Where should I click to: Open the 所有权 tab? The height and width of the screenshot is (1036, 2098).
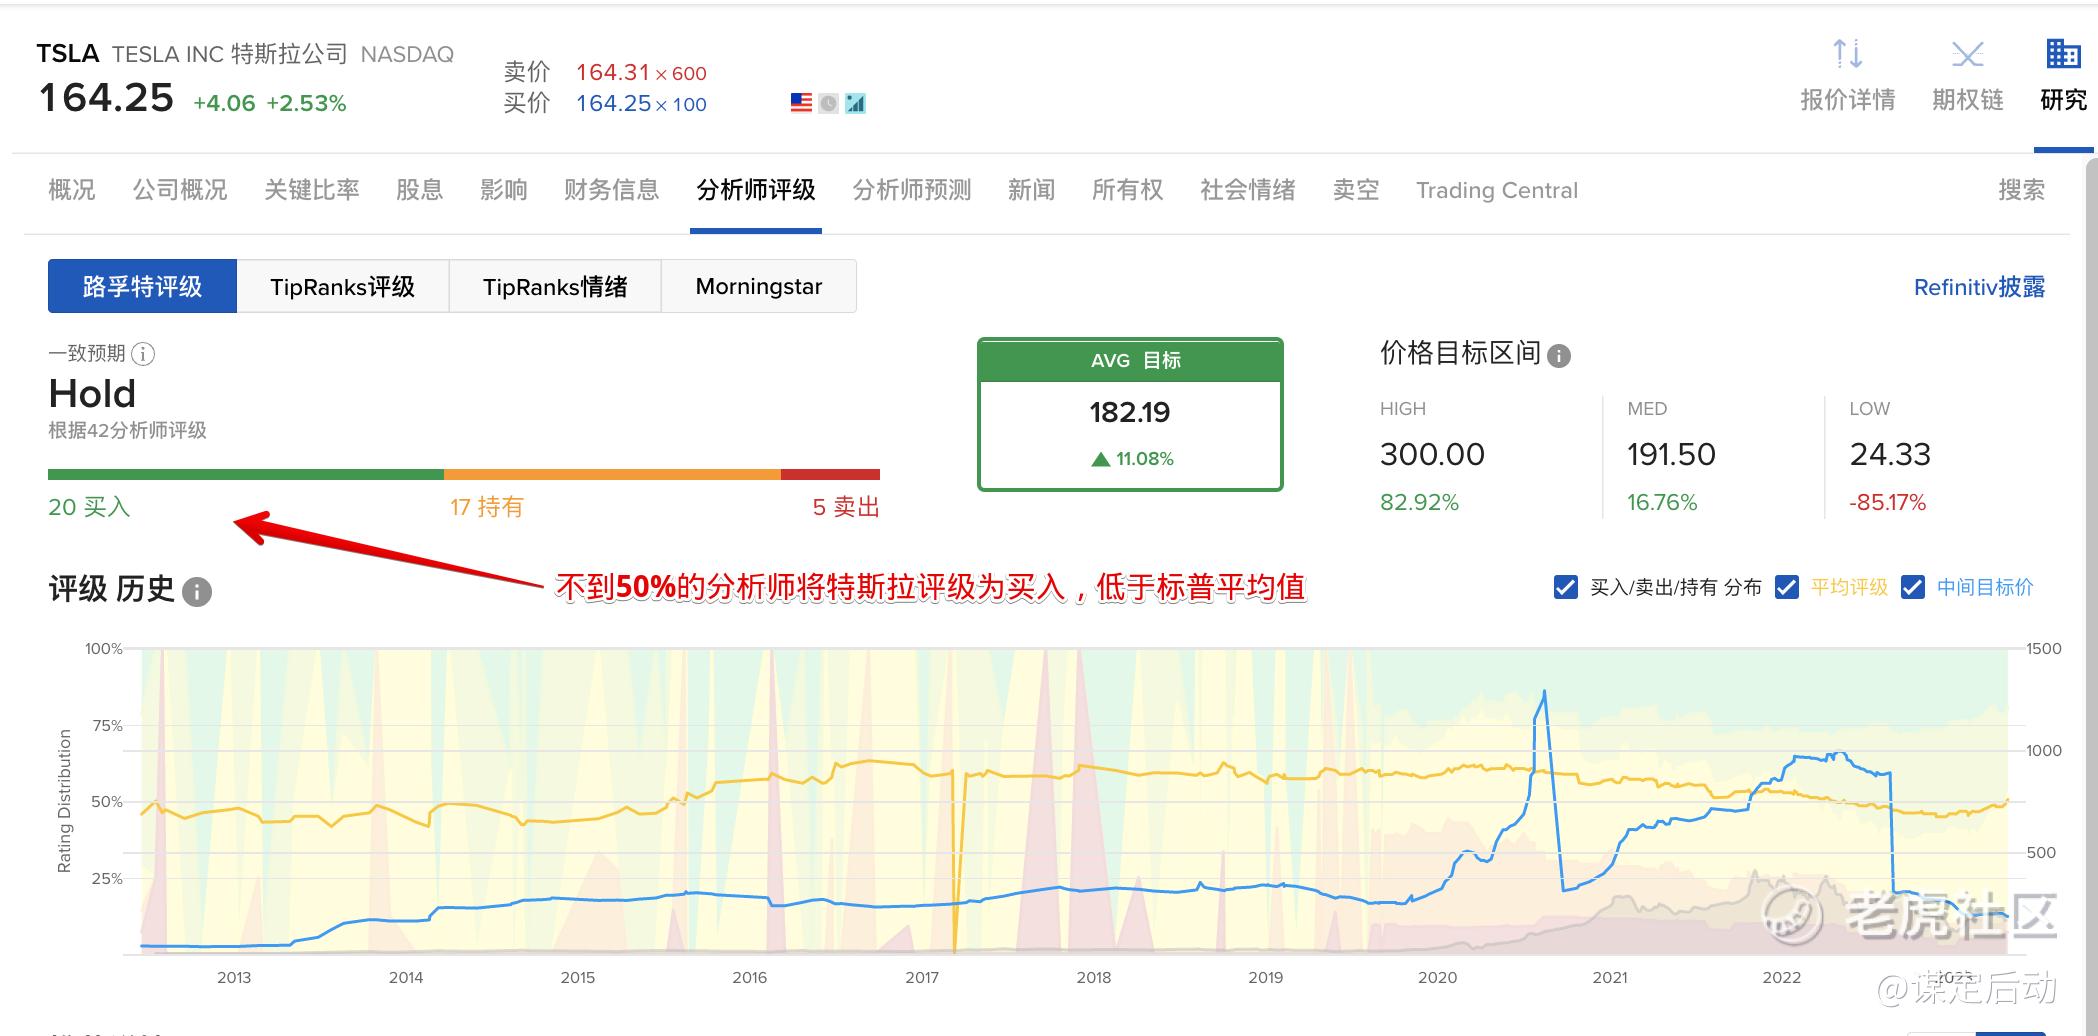click(1128, 190)
